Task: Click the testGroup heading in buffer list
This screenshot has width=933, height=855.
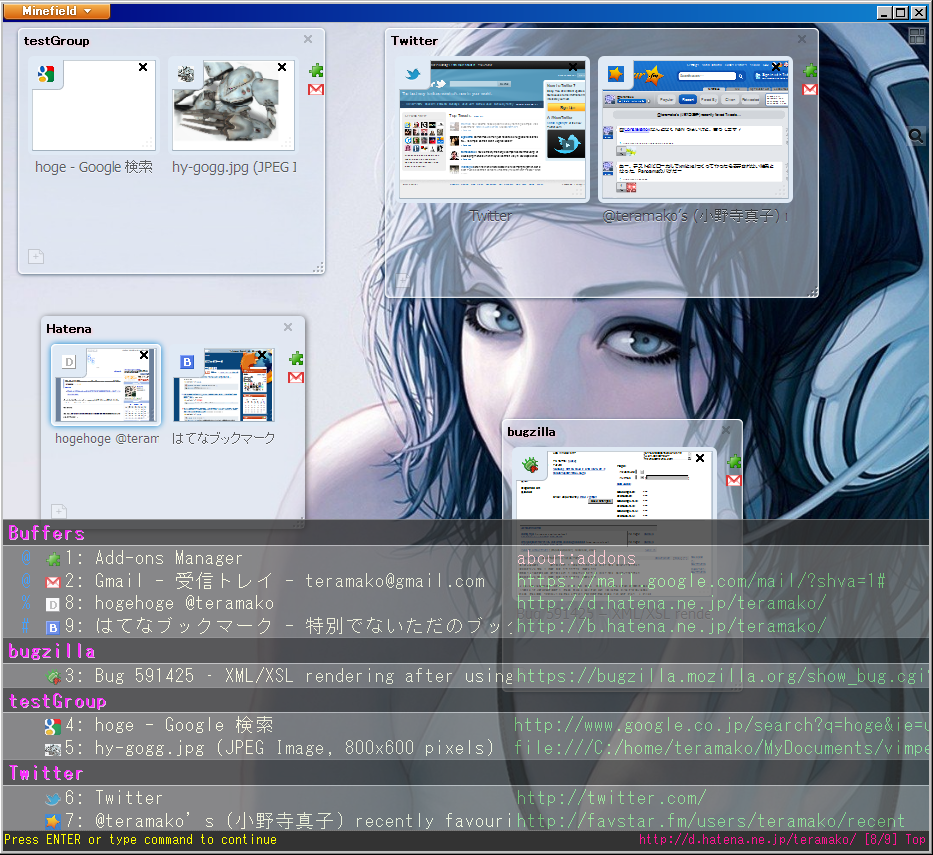Action: coord(57,701)
